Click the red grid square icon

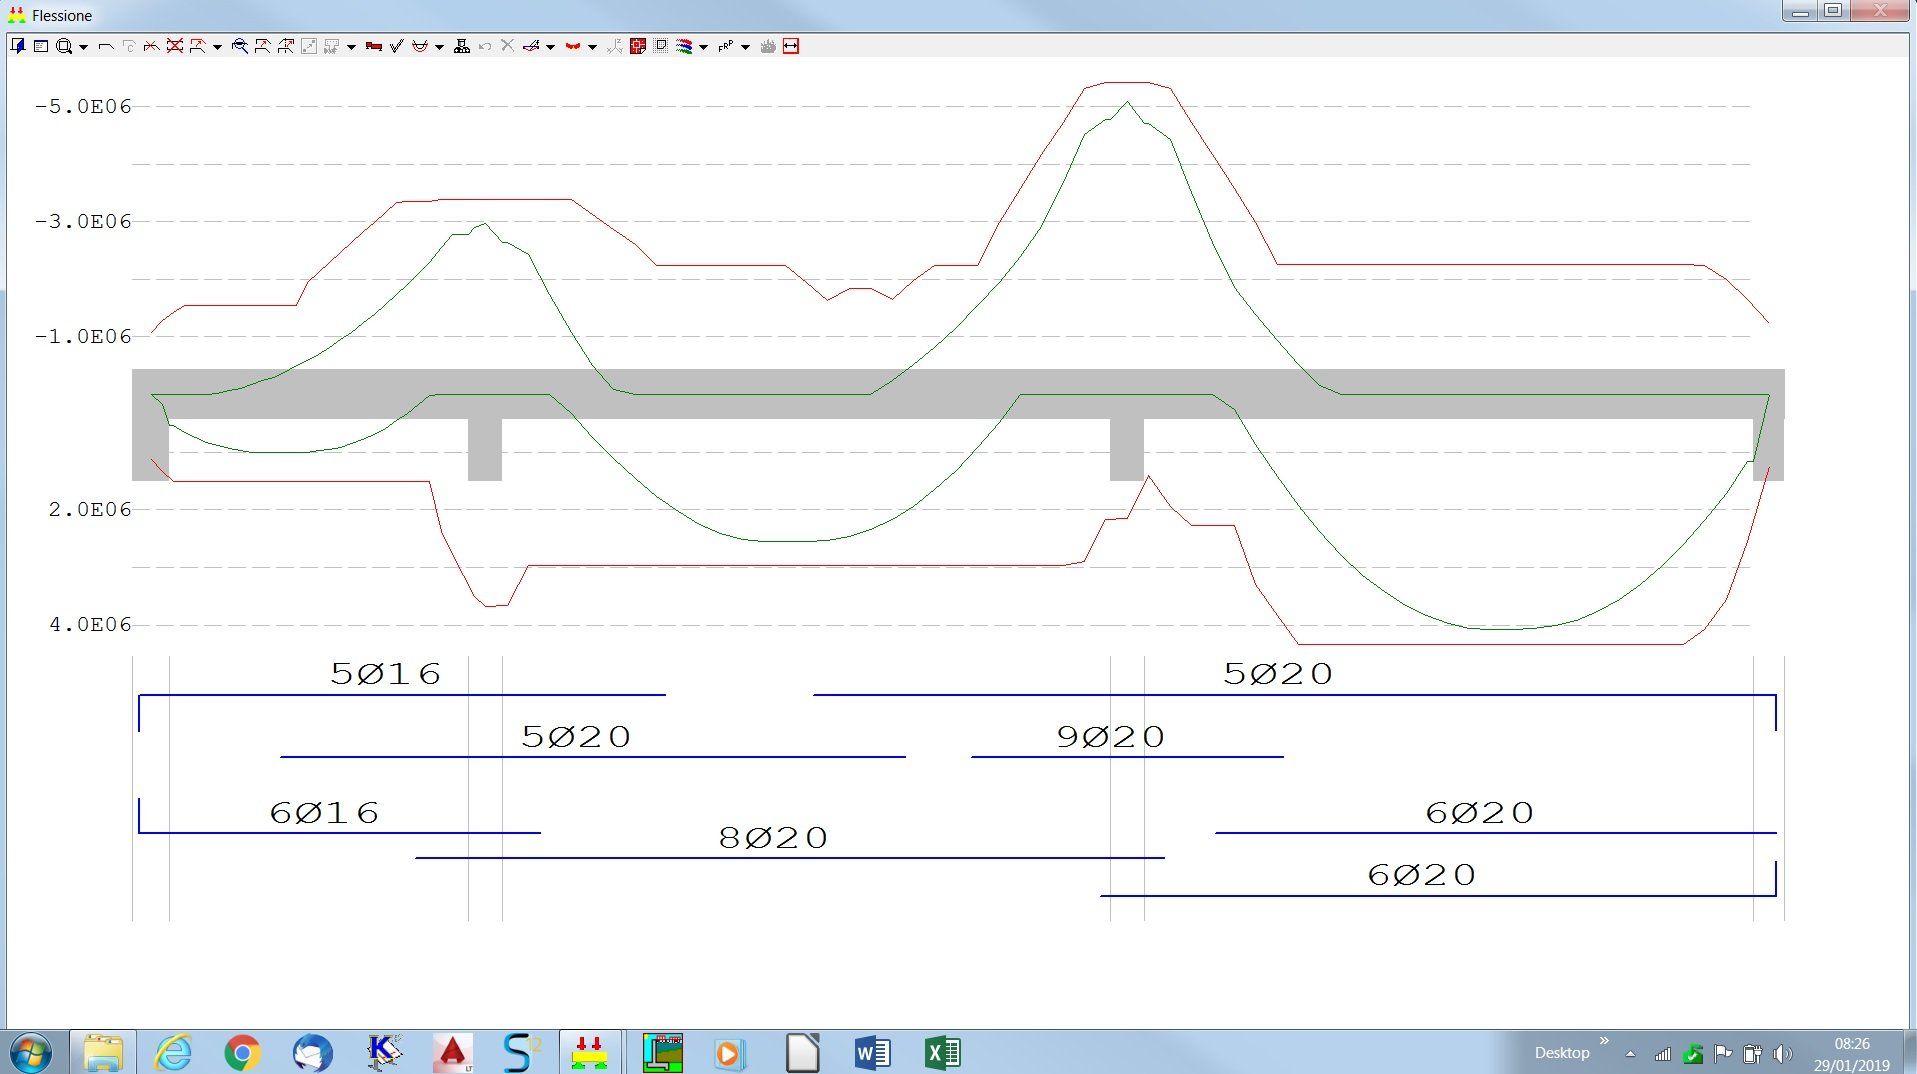(x=637, y=46)
